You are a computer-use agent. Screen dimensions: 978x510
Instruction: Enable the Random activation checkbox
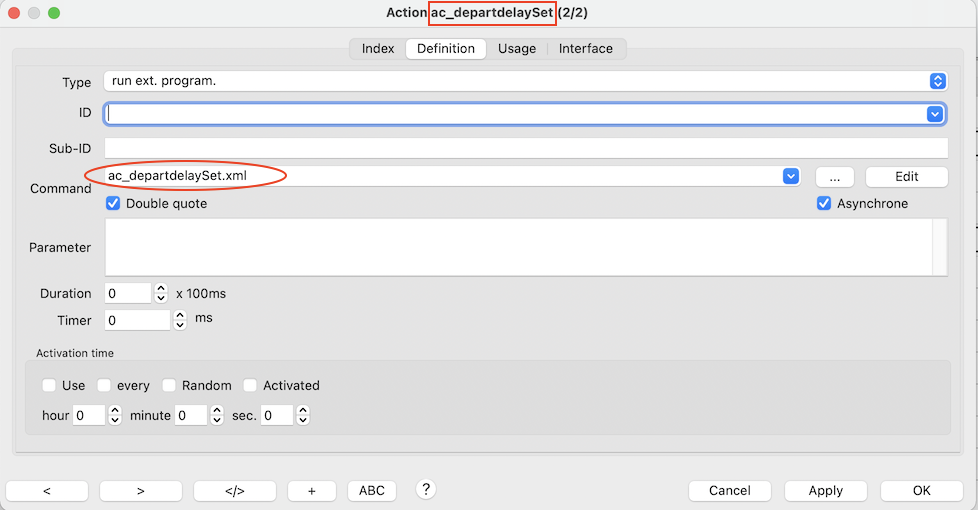point(169,385)
